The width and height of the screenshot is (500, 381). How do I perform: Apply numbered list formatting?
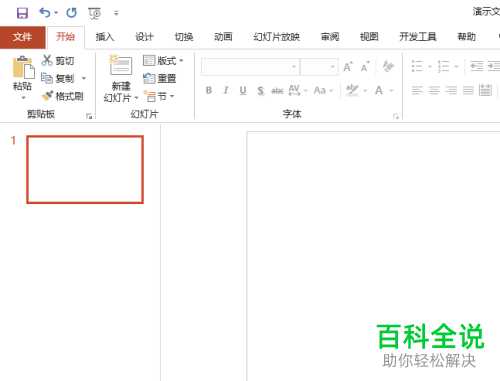[x=443, y=66]
